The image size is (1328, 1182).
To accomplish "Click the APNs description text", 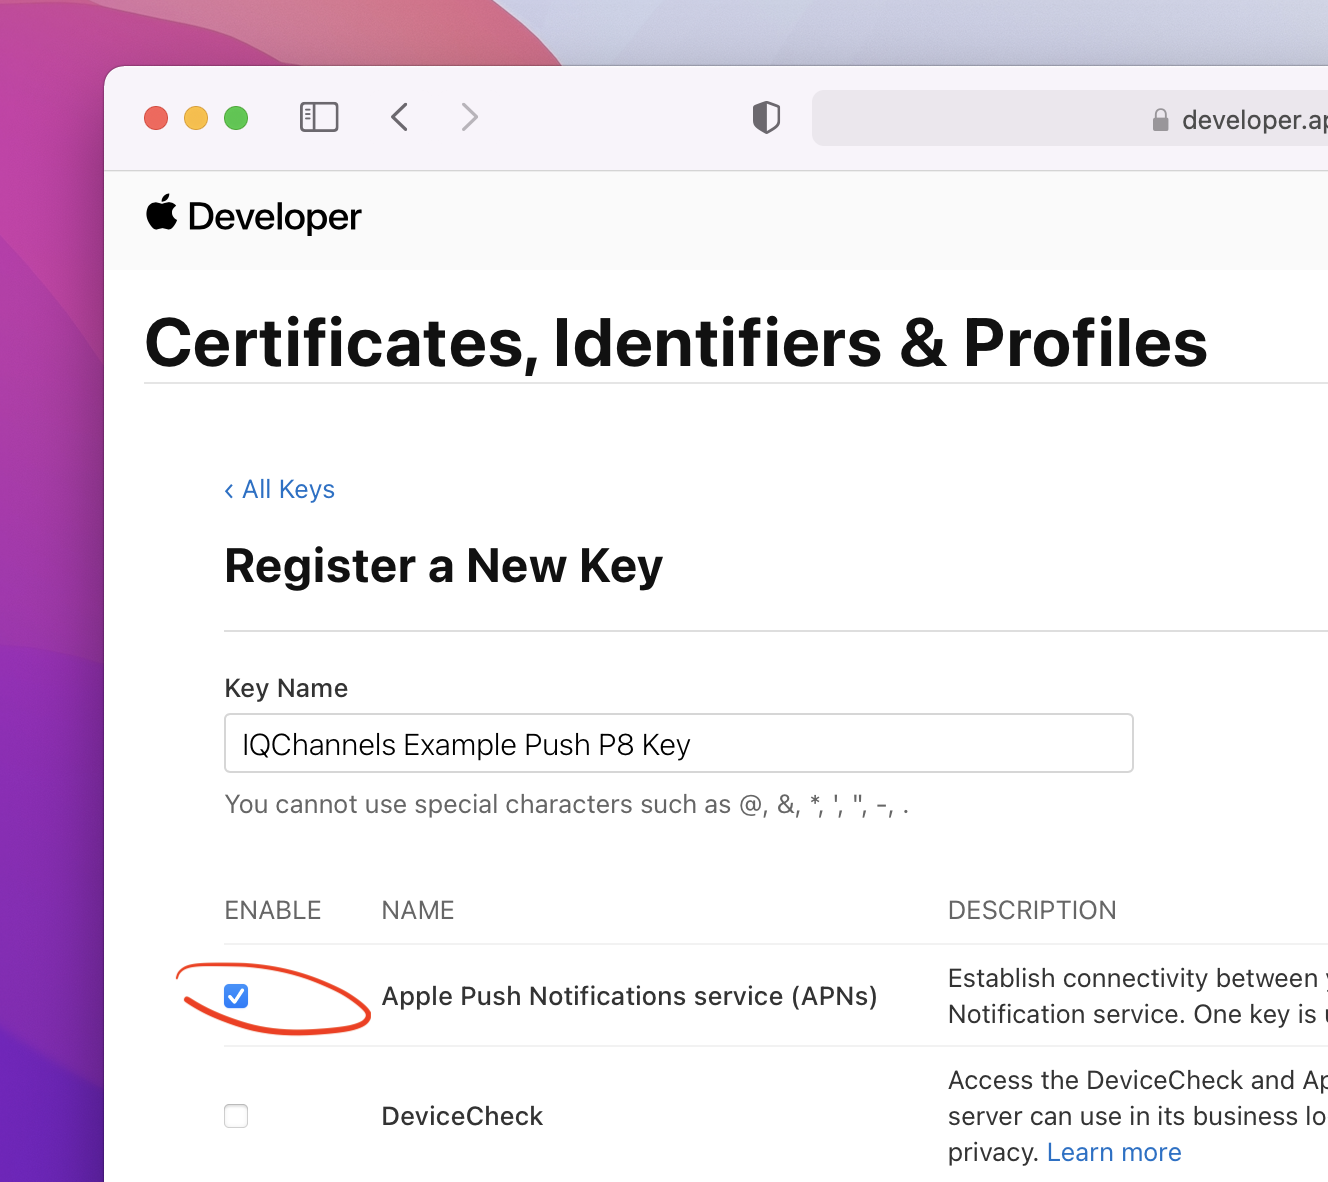I will pos(1138,996).
